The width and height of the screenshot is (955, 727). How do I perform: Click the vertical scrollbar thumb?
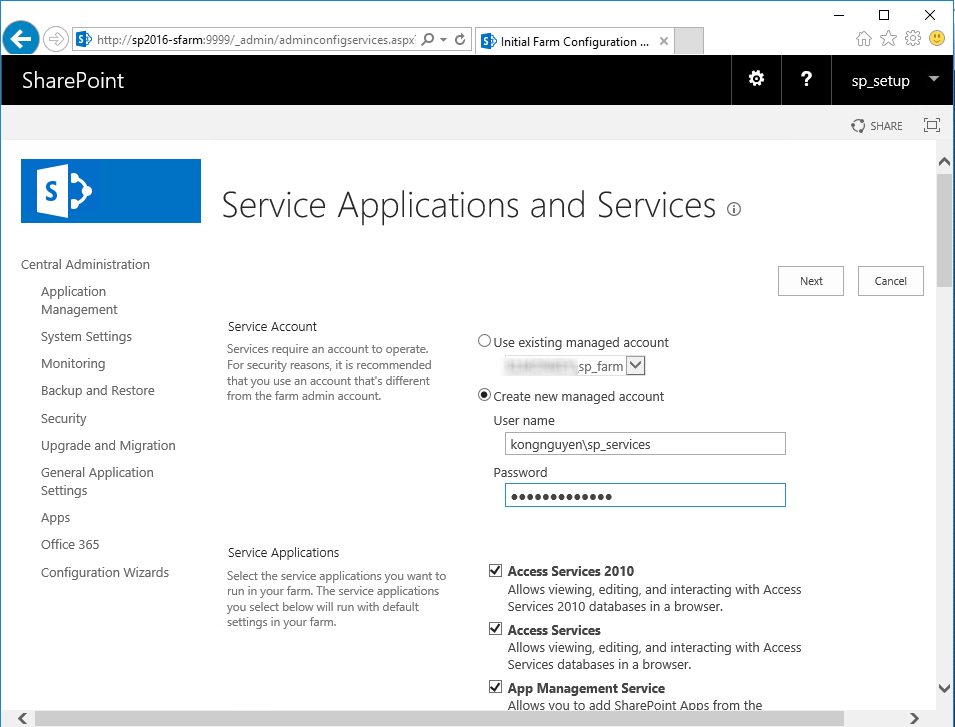click(944, 230)
